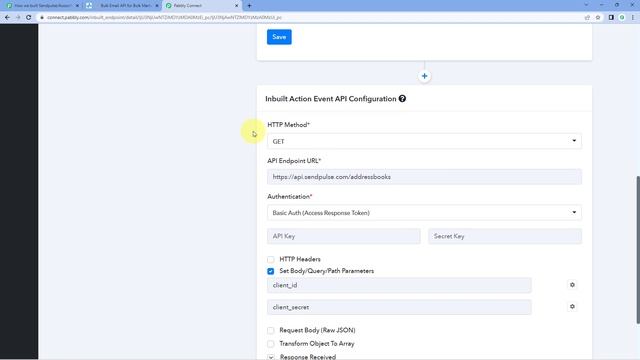Viewport: 640px width, 360px height.
Task: Close the Pabbly Connect browser tab
Action: 236,6
